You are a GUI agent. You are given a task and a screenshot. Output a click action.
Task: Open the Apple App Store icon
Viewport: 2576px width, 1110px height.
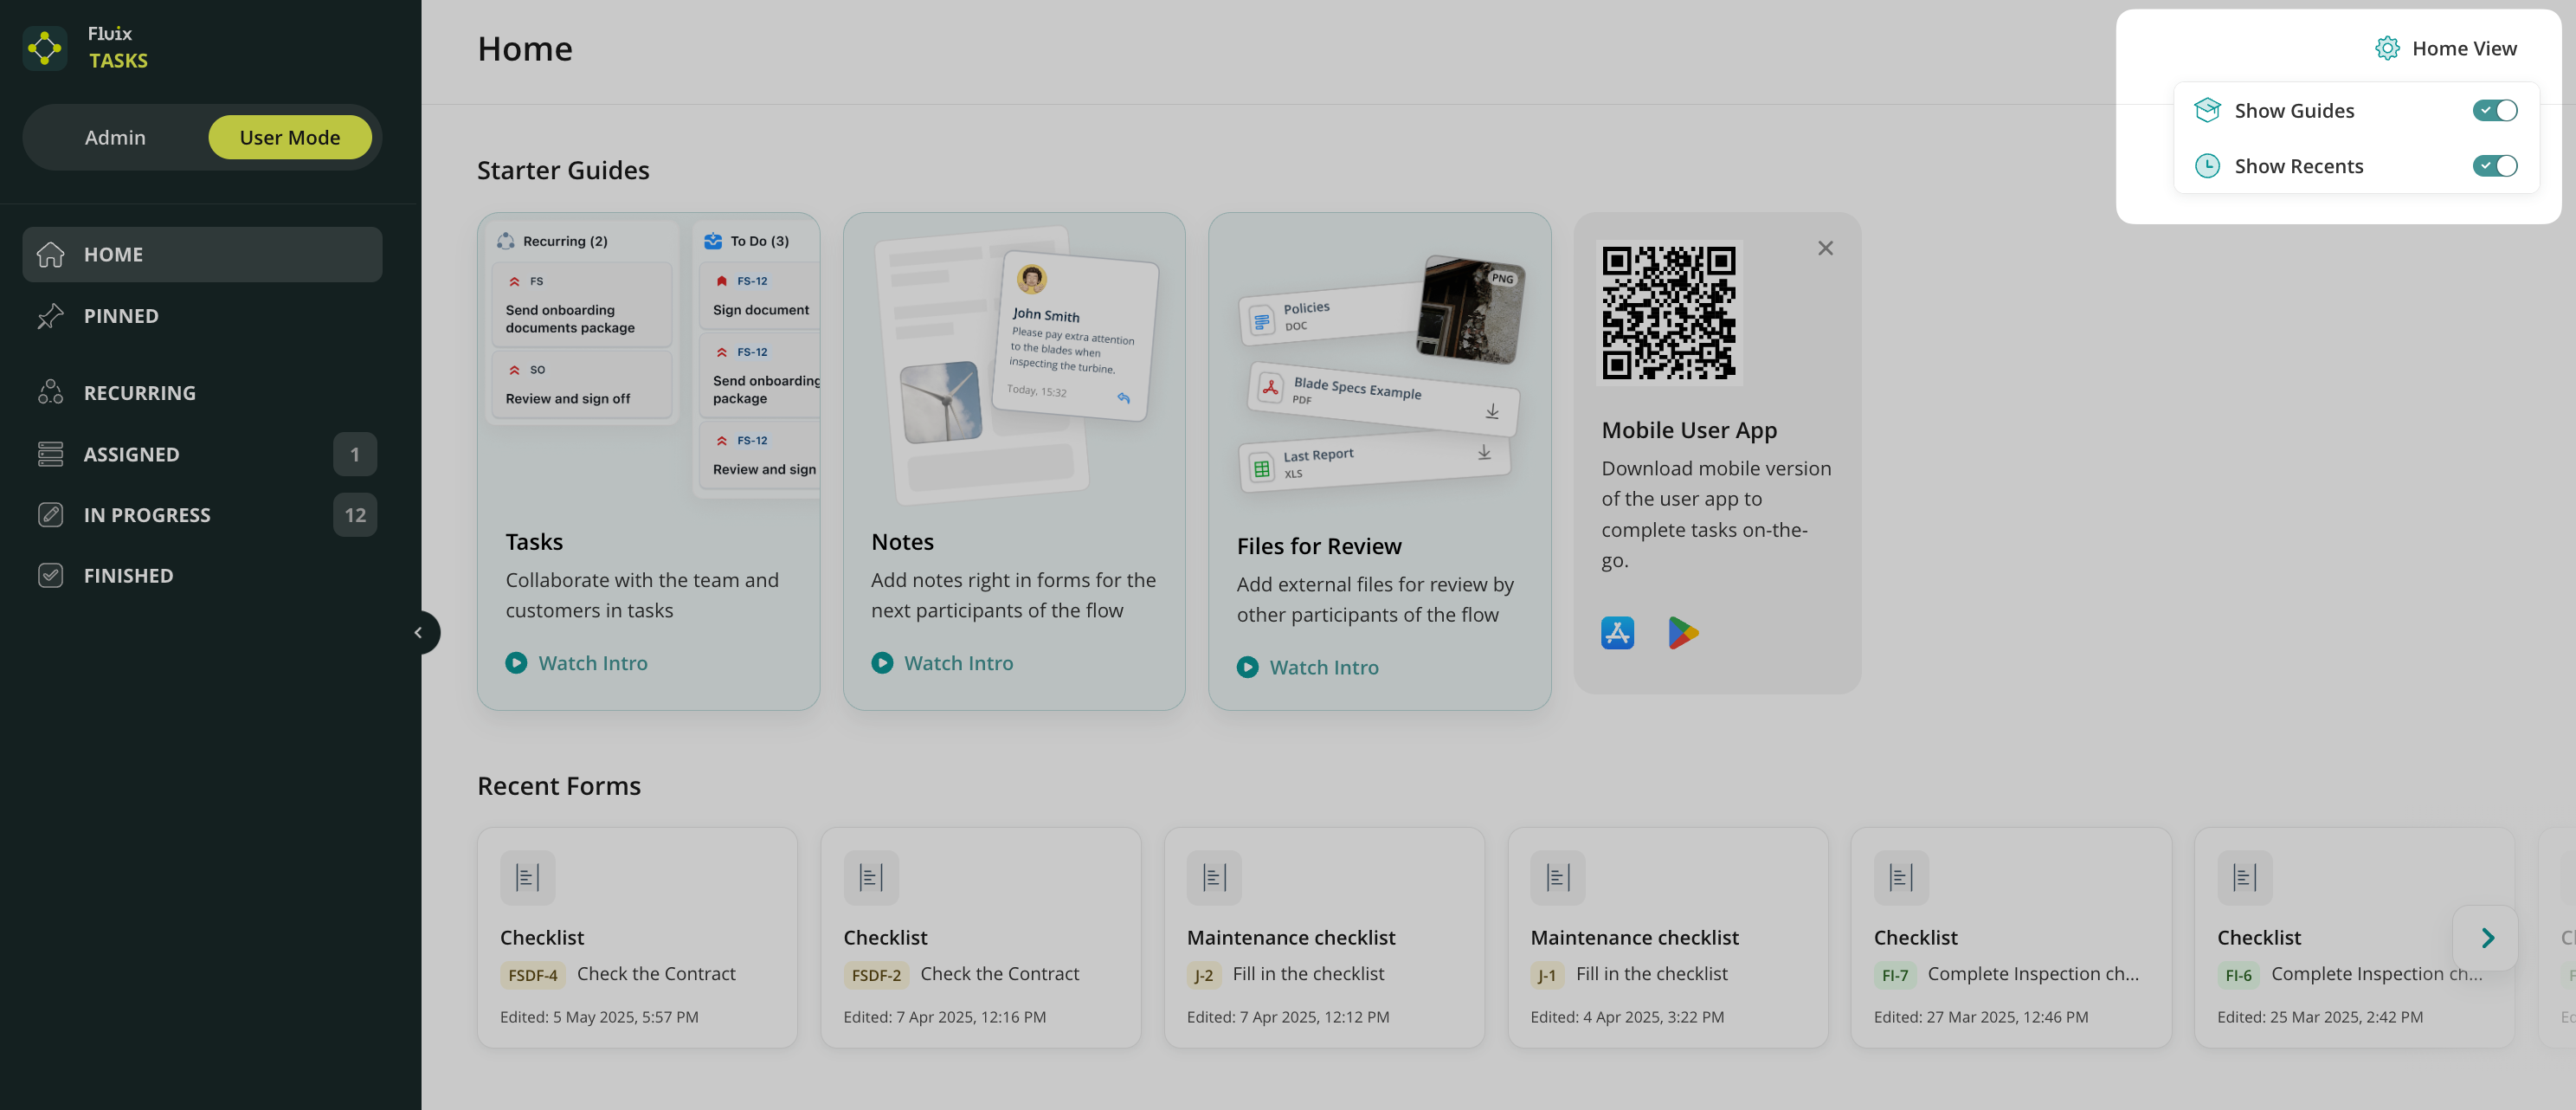click(1617, 632)
